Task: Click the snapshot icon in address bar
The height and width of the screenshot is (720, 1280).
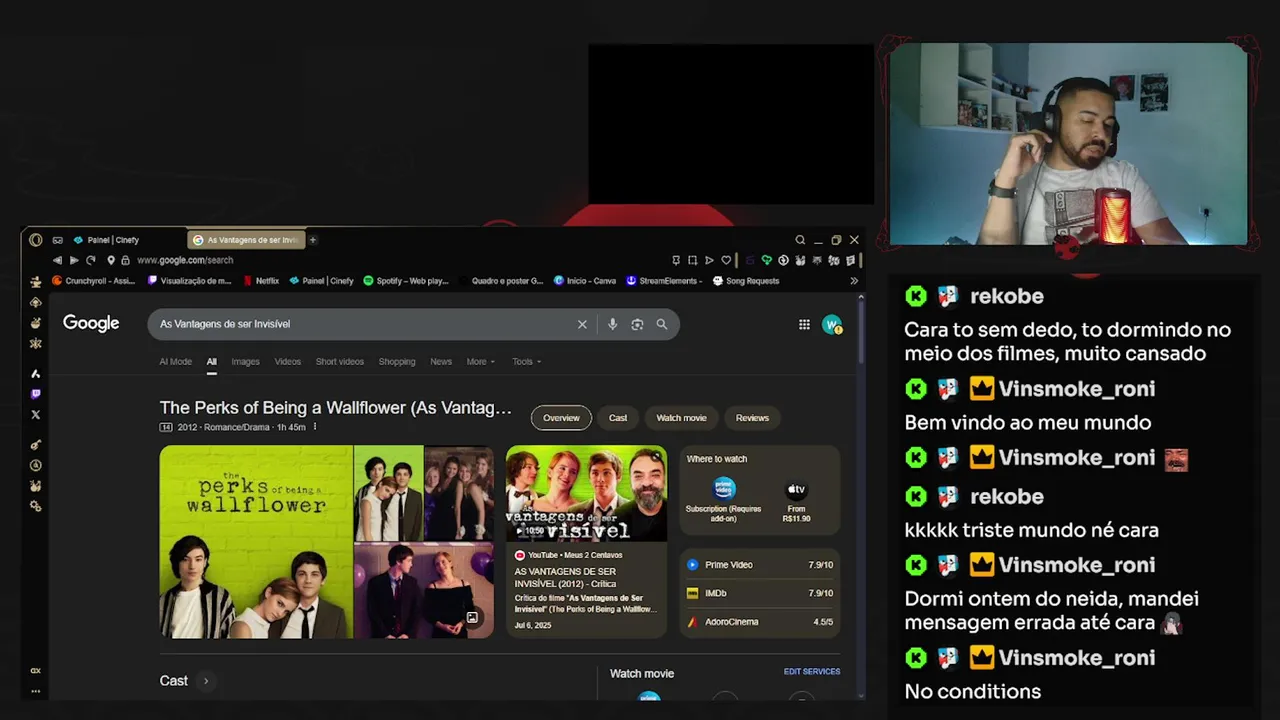Action: coord(692,260)
